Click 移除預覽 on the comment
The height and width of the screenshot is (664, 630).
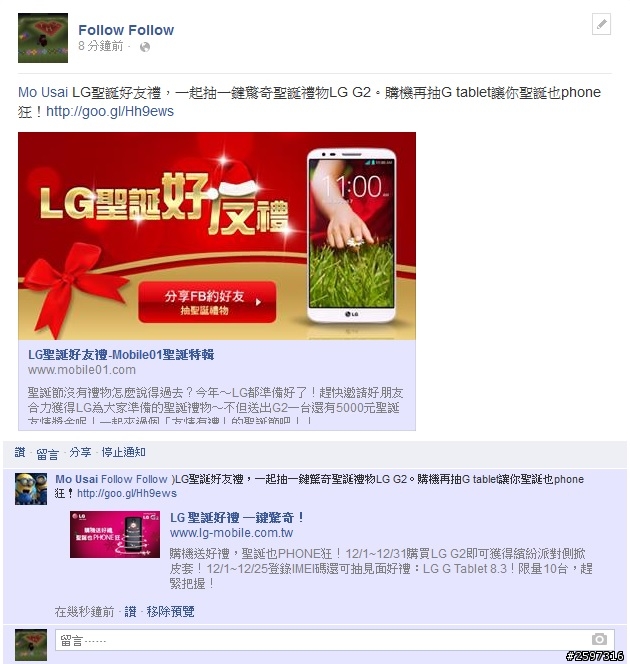click(171, 611)
